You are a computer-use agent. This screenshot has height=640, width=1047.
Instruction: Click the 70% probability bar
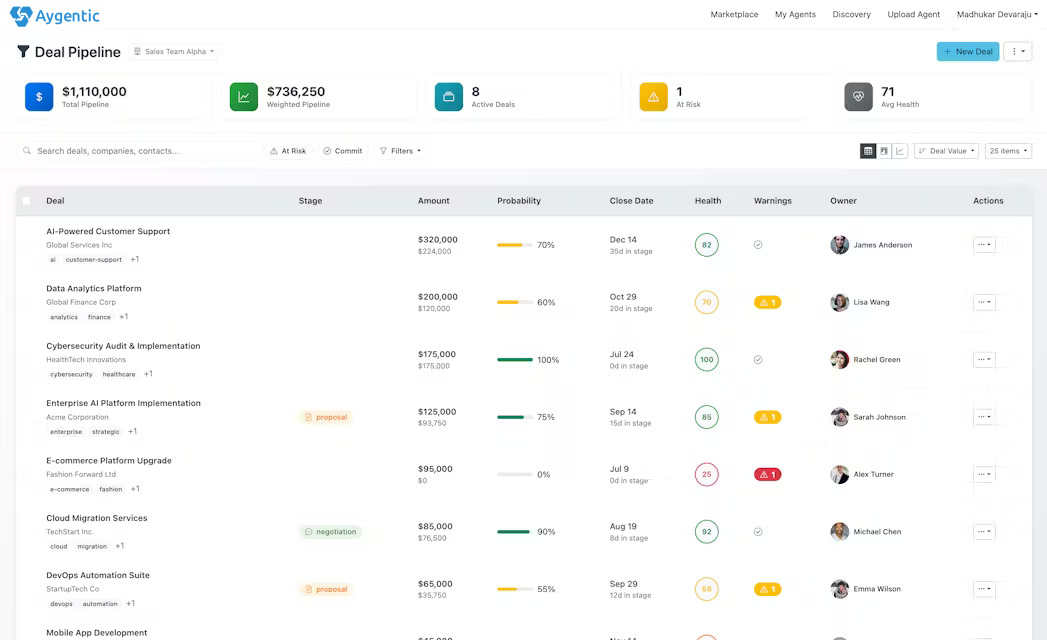[x=514, y=245]
